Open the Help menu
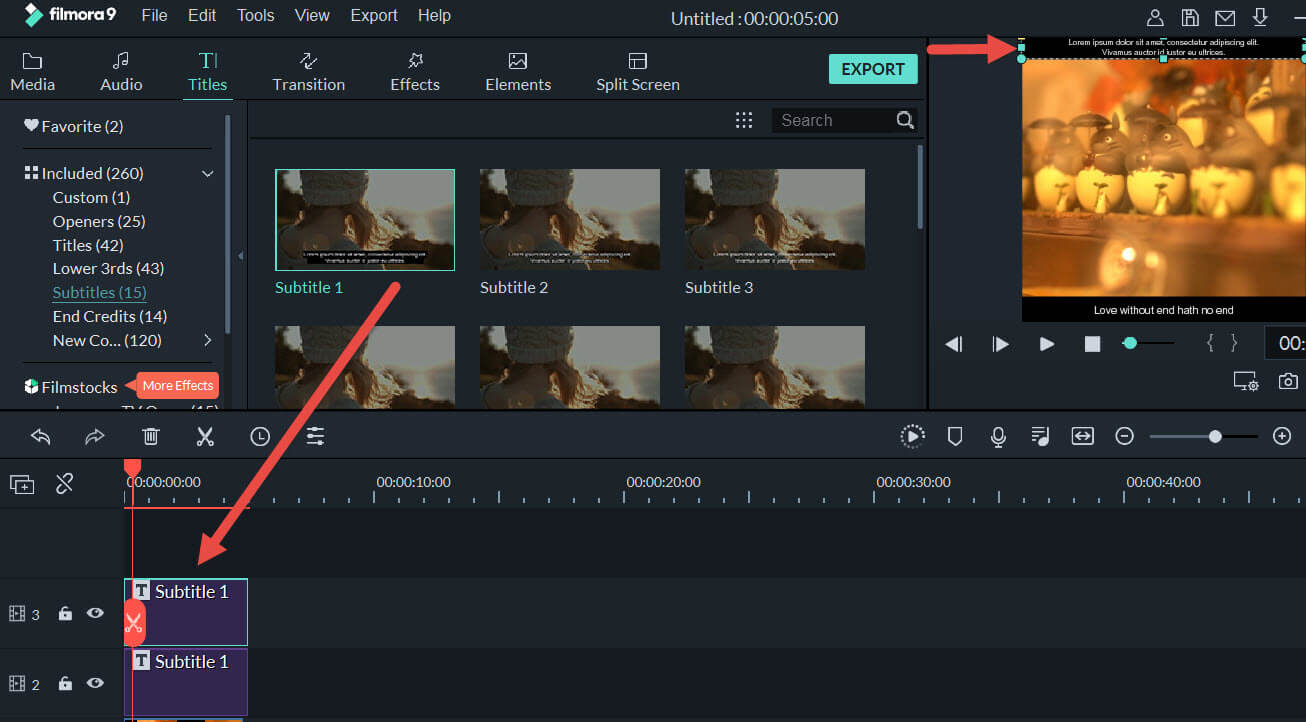The width and height of the screenshot is (1306, 722). coord(434,16)
